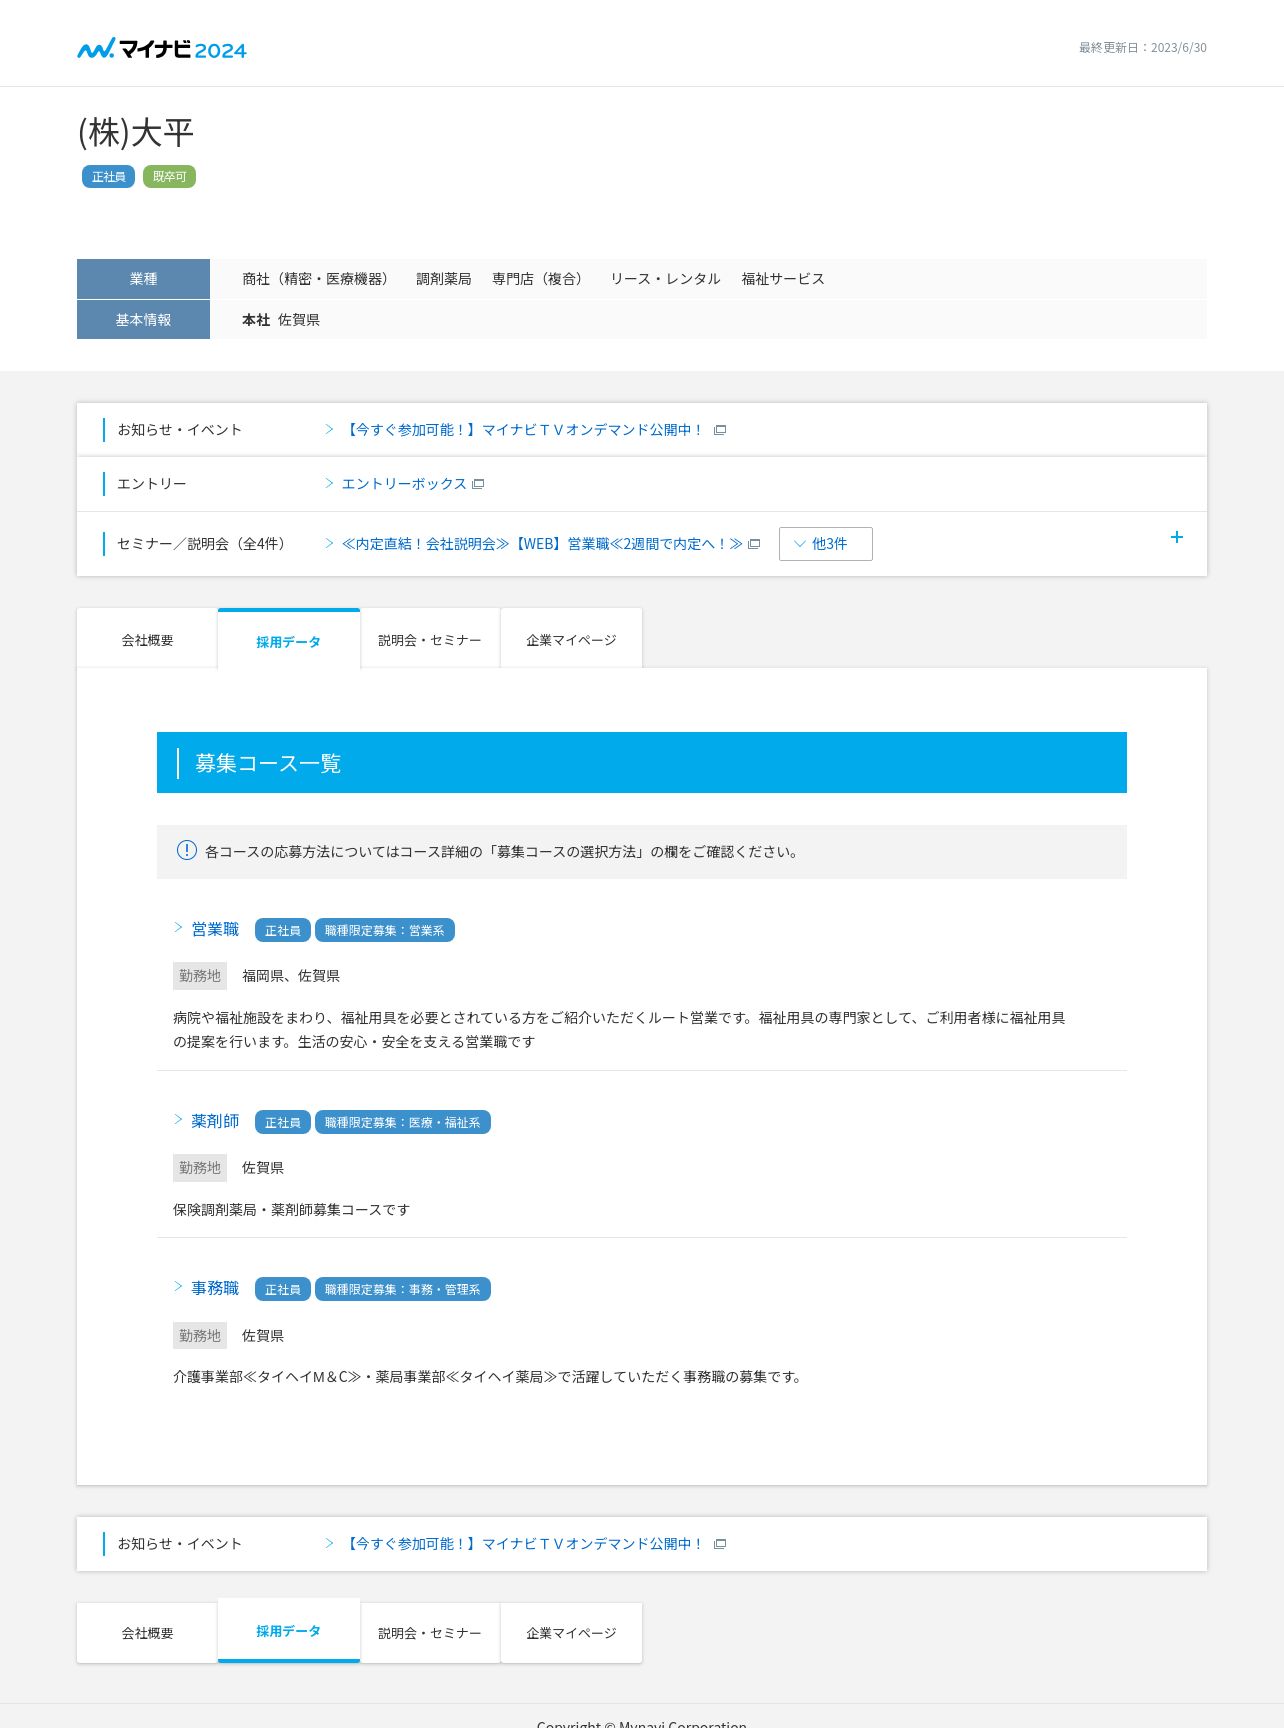Click the 既卒可 badge
1284x1728 pixels.
169,177
